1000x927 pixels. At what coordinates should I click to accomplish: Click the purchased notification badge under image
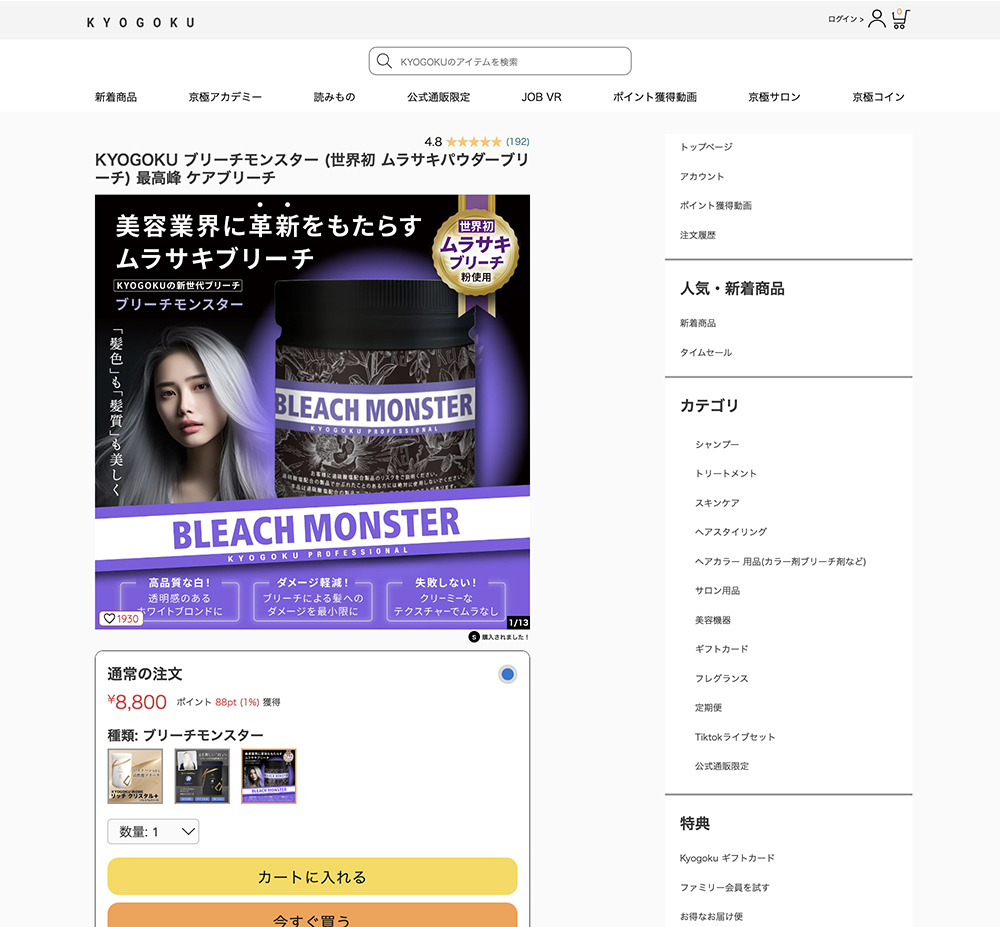499,636
